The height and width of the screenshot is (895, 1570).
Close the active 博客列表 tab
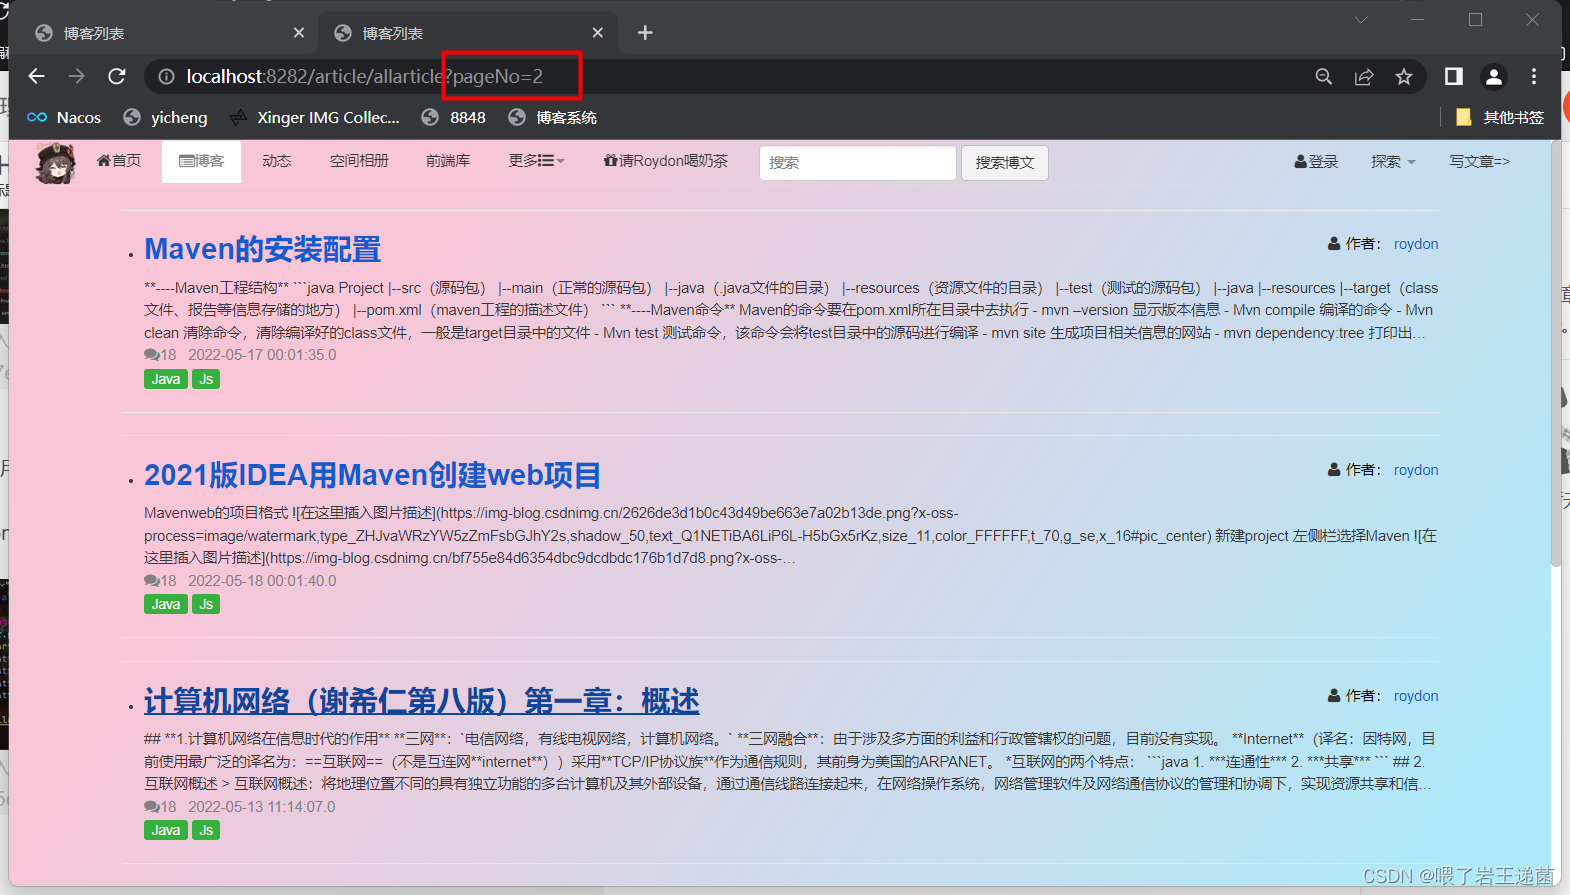point(598,33)
